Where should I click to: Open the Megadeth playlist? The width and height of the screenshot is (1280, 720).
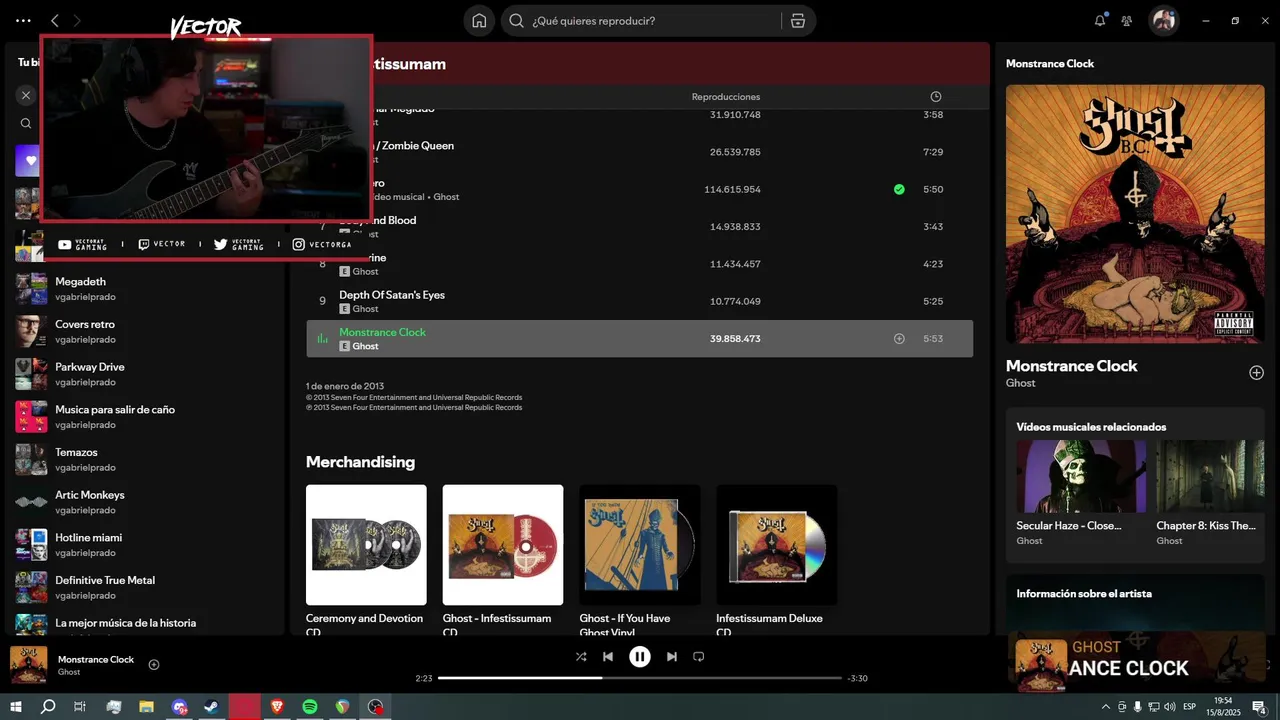pyautogui.click(x=147, y=289)
